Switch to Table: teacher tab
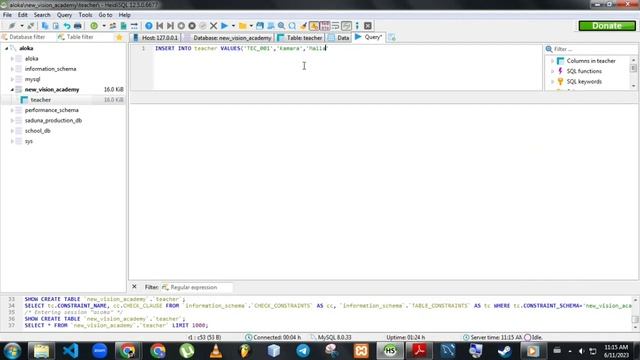 [300, 38]
